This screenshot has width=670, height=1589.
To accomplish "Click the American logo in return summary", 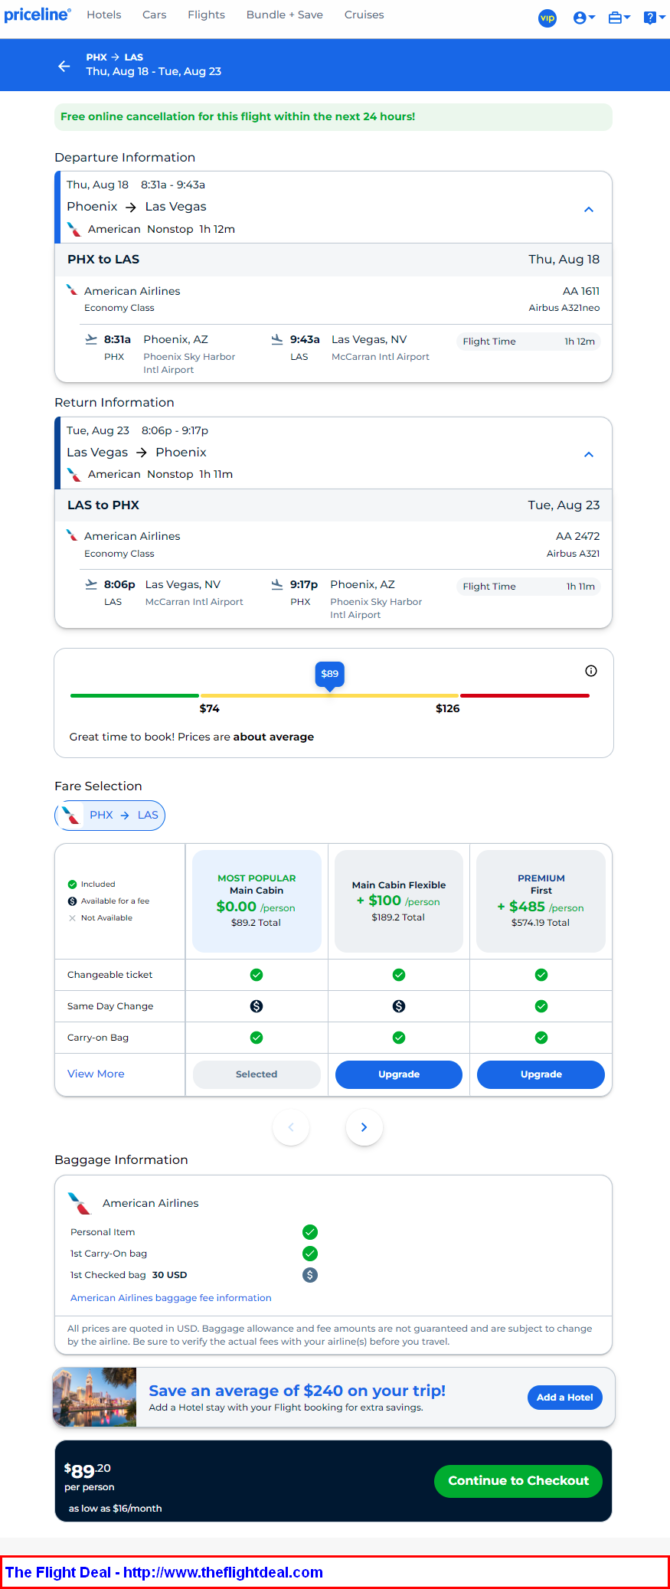I will tap(74, 474).
